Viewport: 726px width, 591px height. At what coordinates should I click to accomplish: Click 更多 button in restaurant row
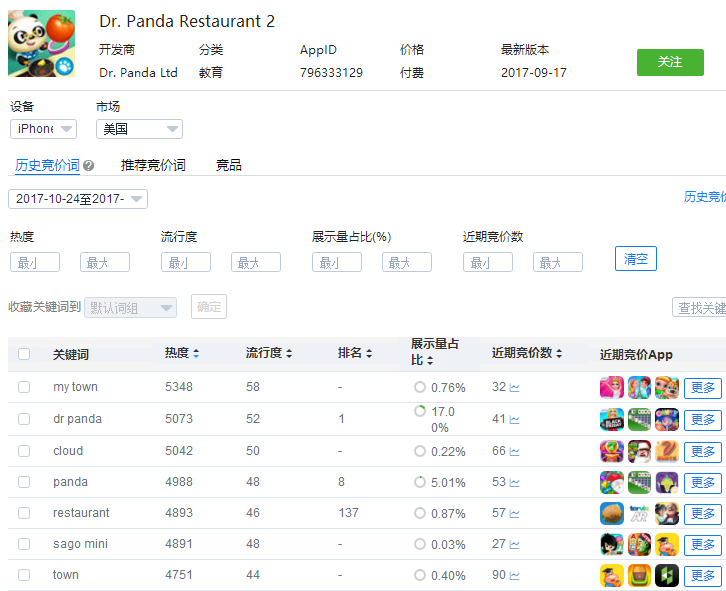coord(703,514)
